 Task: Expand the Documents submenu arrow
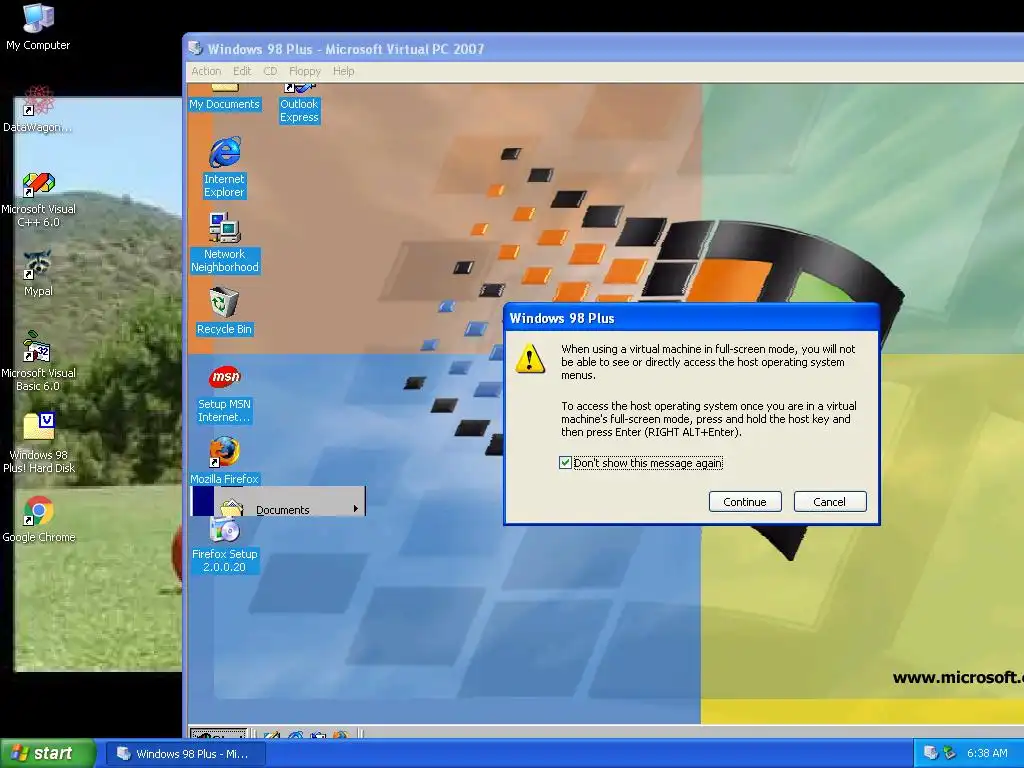click(x=356, y=508)
